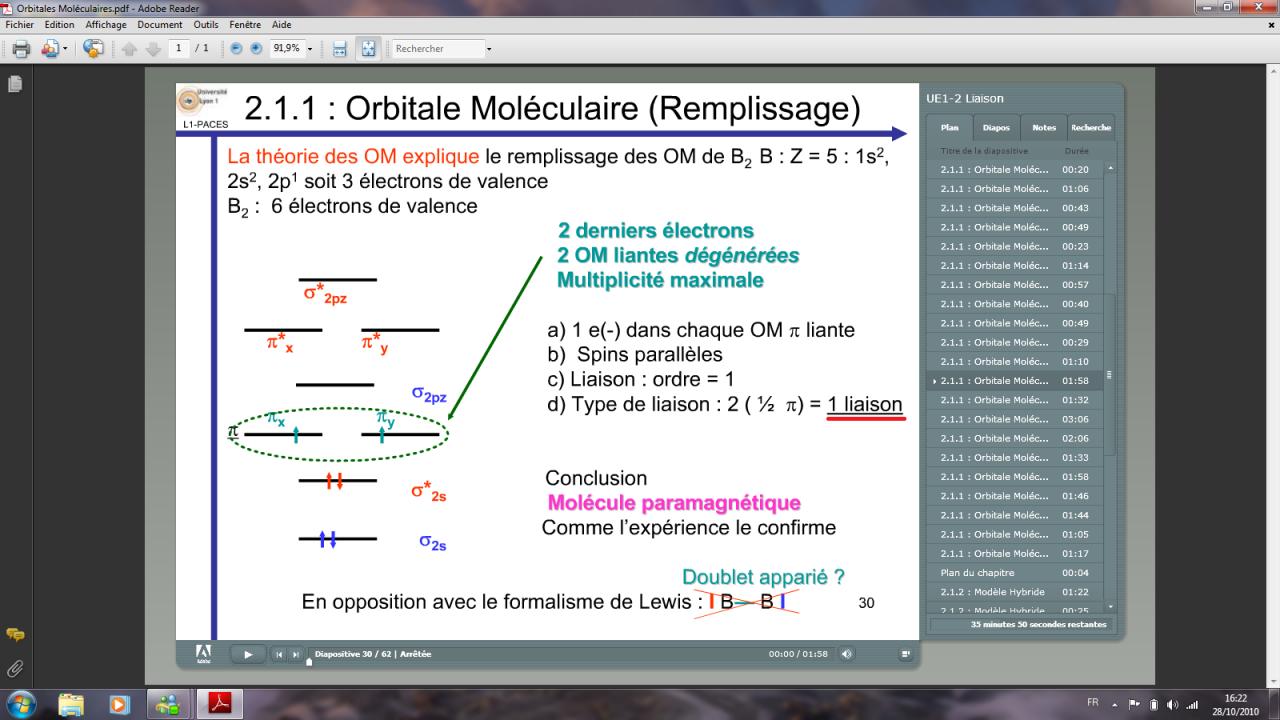Switch to the Plan tab
The width and height of the screenshot is (1280, 720).
click(x=950, y=128)
